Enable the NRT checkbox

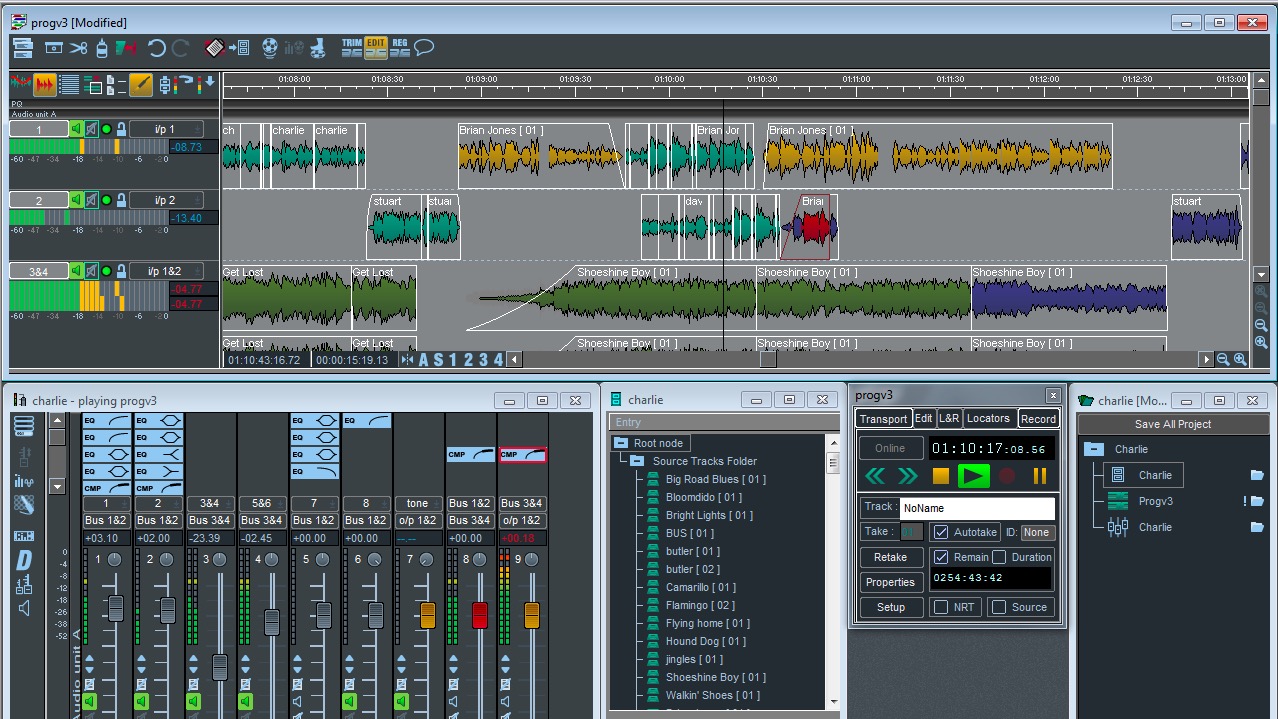[940, 607]
